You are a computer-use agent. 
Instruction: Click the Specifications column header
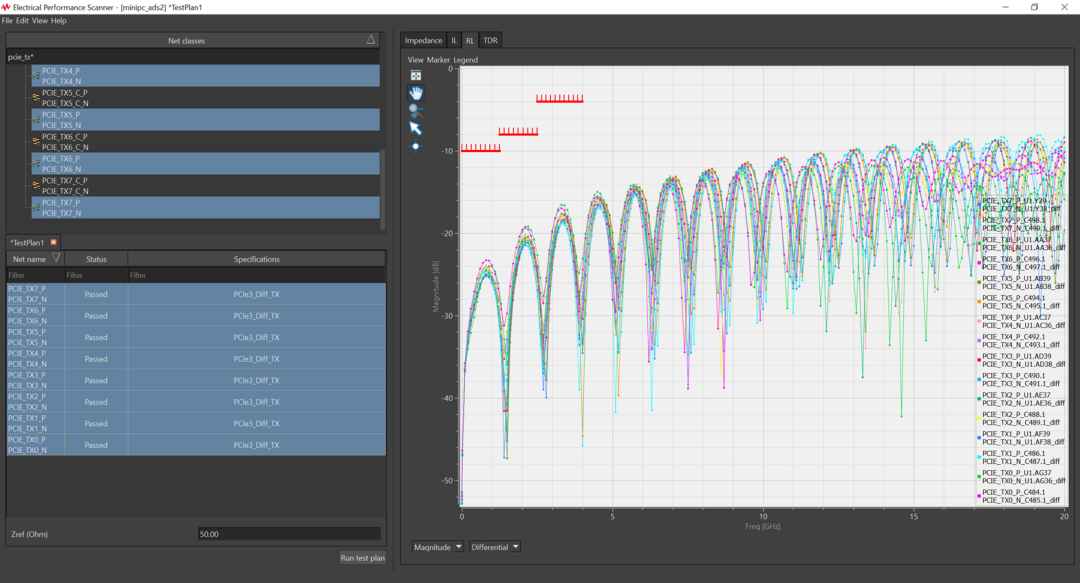click(256, 259)
